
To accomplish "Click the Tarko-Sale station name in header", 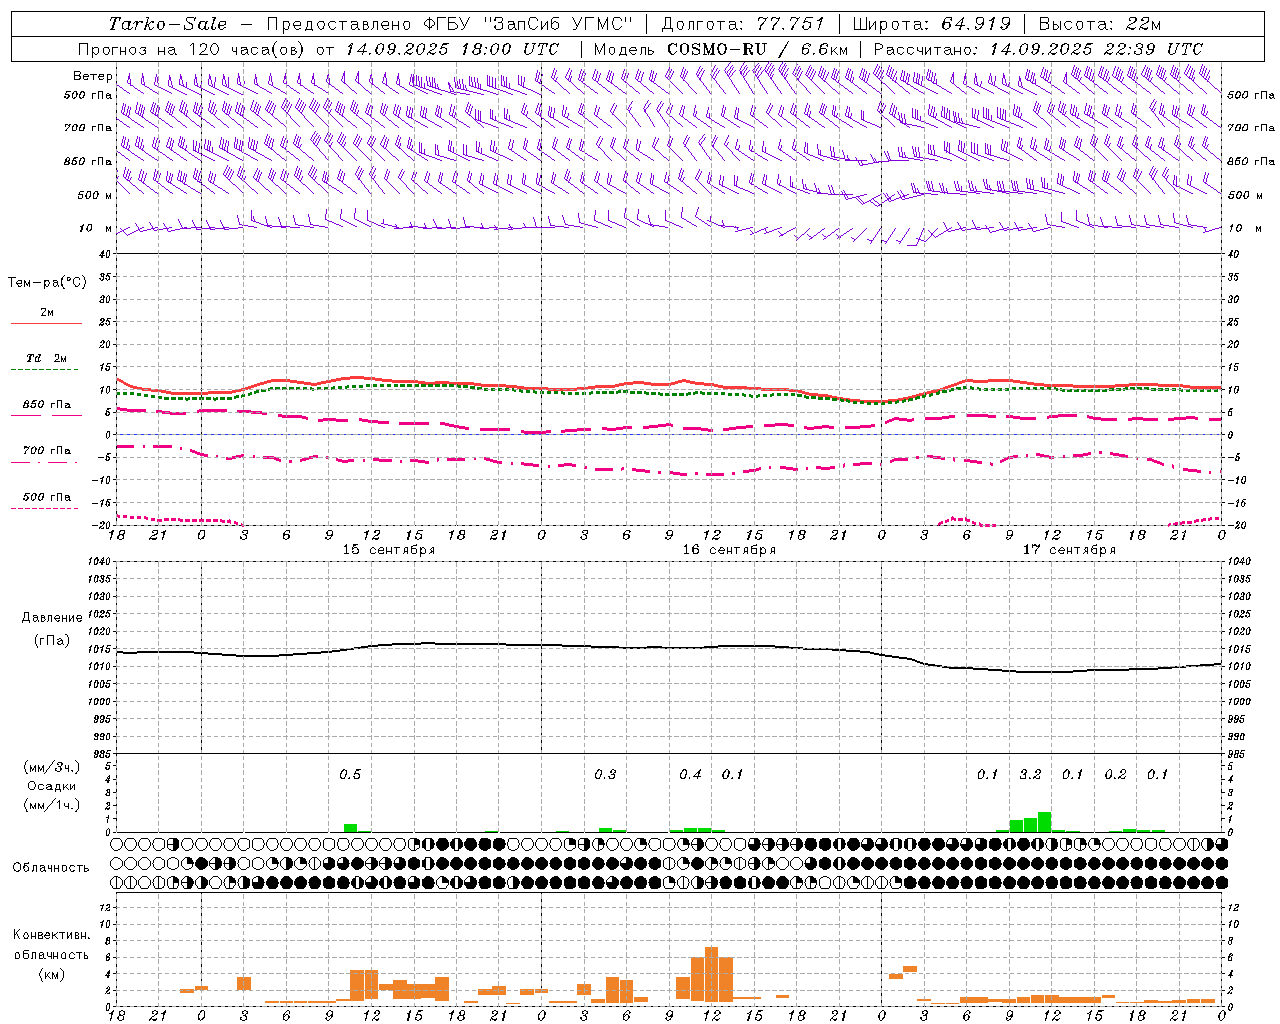I will tap(168, 24).
